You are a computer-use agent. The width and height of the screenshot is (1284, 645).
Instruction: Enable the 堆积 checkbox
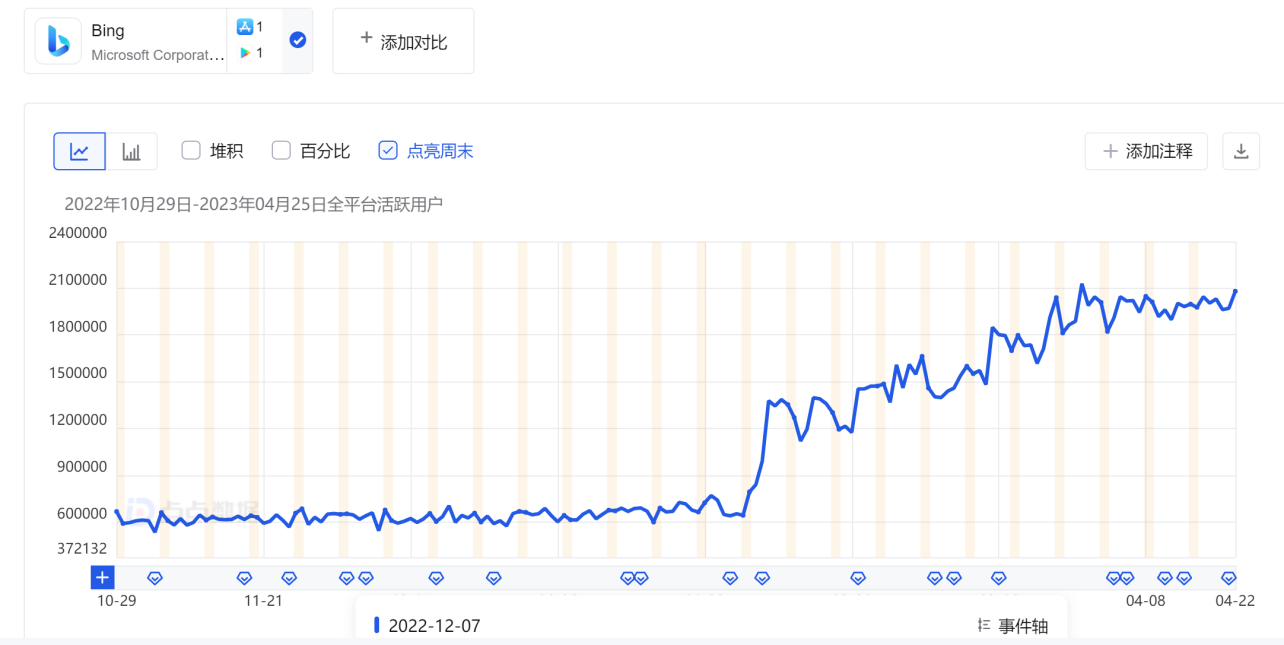point(190,150)
